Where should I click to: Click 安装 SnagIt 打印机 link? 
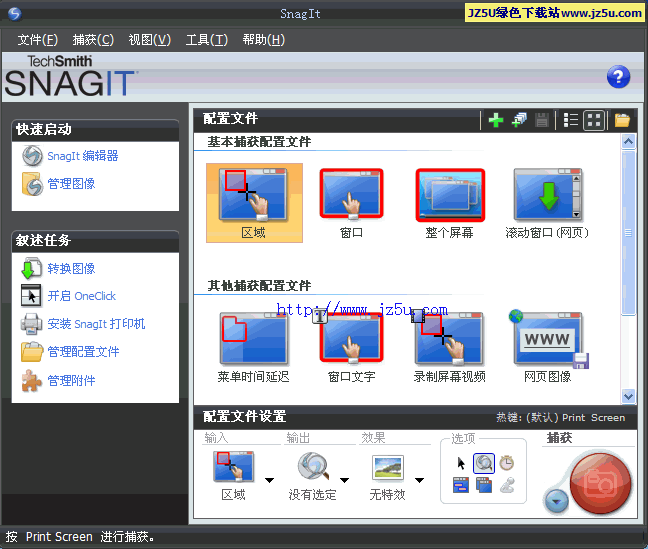96,324
